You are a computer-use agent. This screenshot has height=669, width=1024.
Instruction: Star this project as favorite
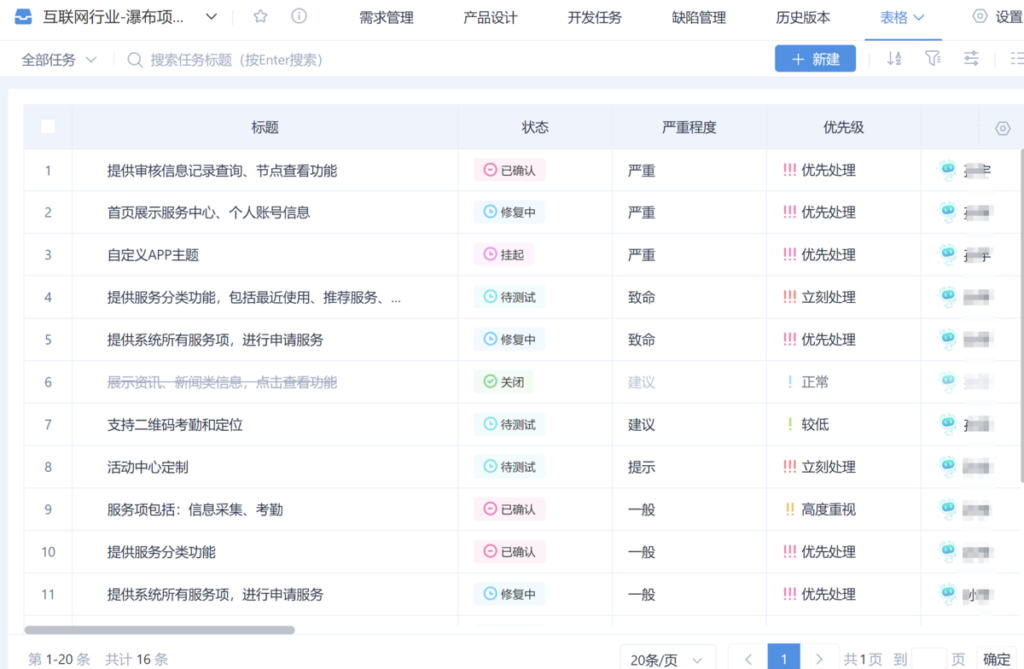pos(261,17)
